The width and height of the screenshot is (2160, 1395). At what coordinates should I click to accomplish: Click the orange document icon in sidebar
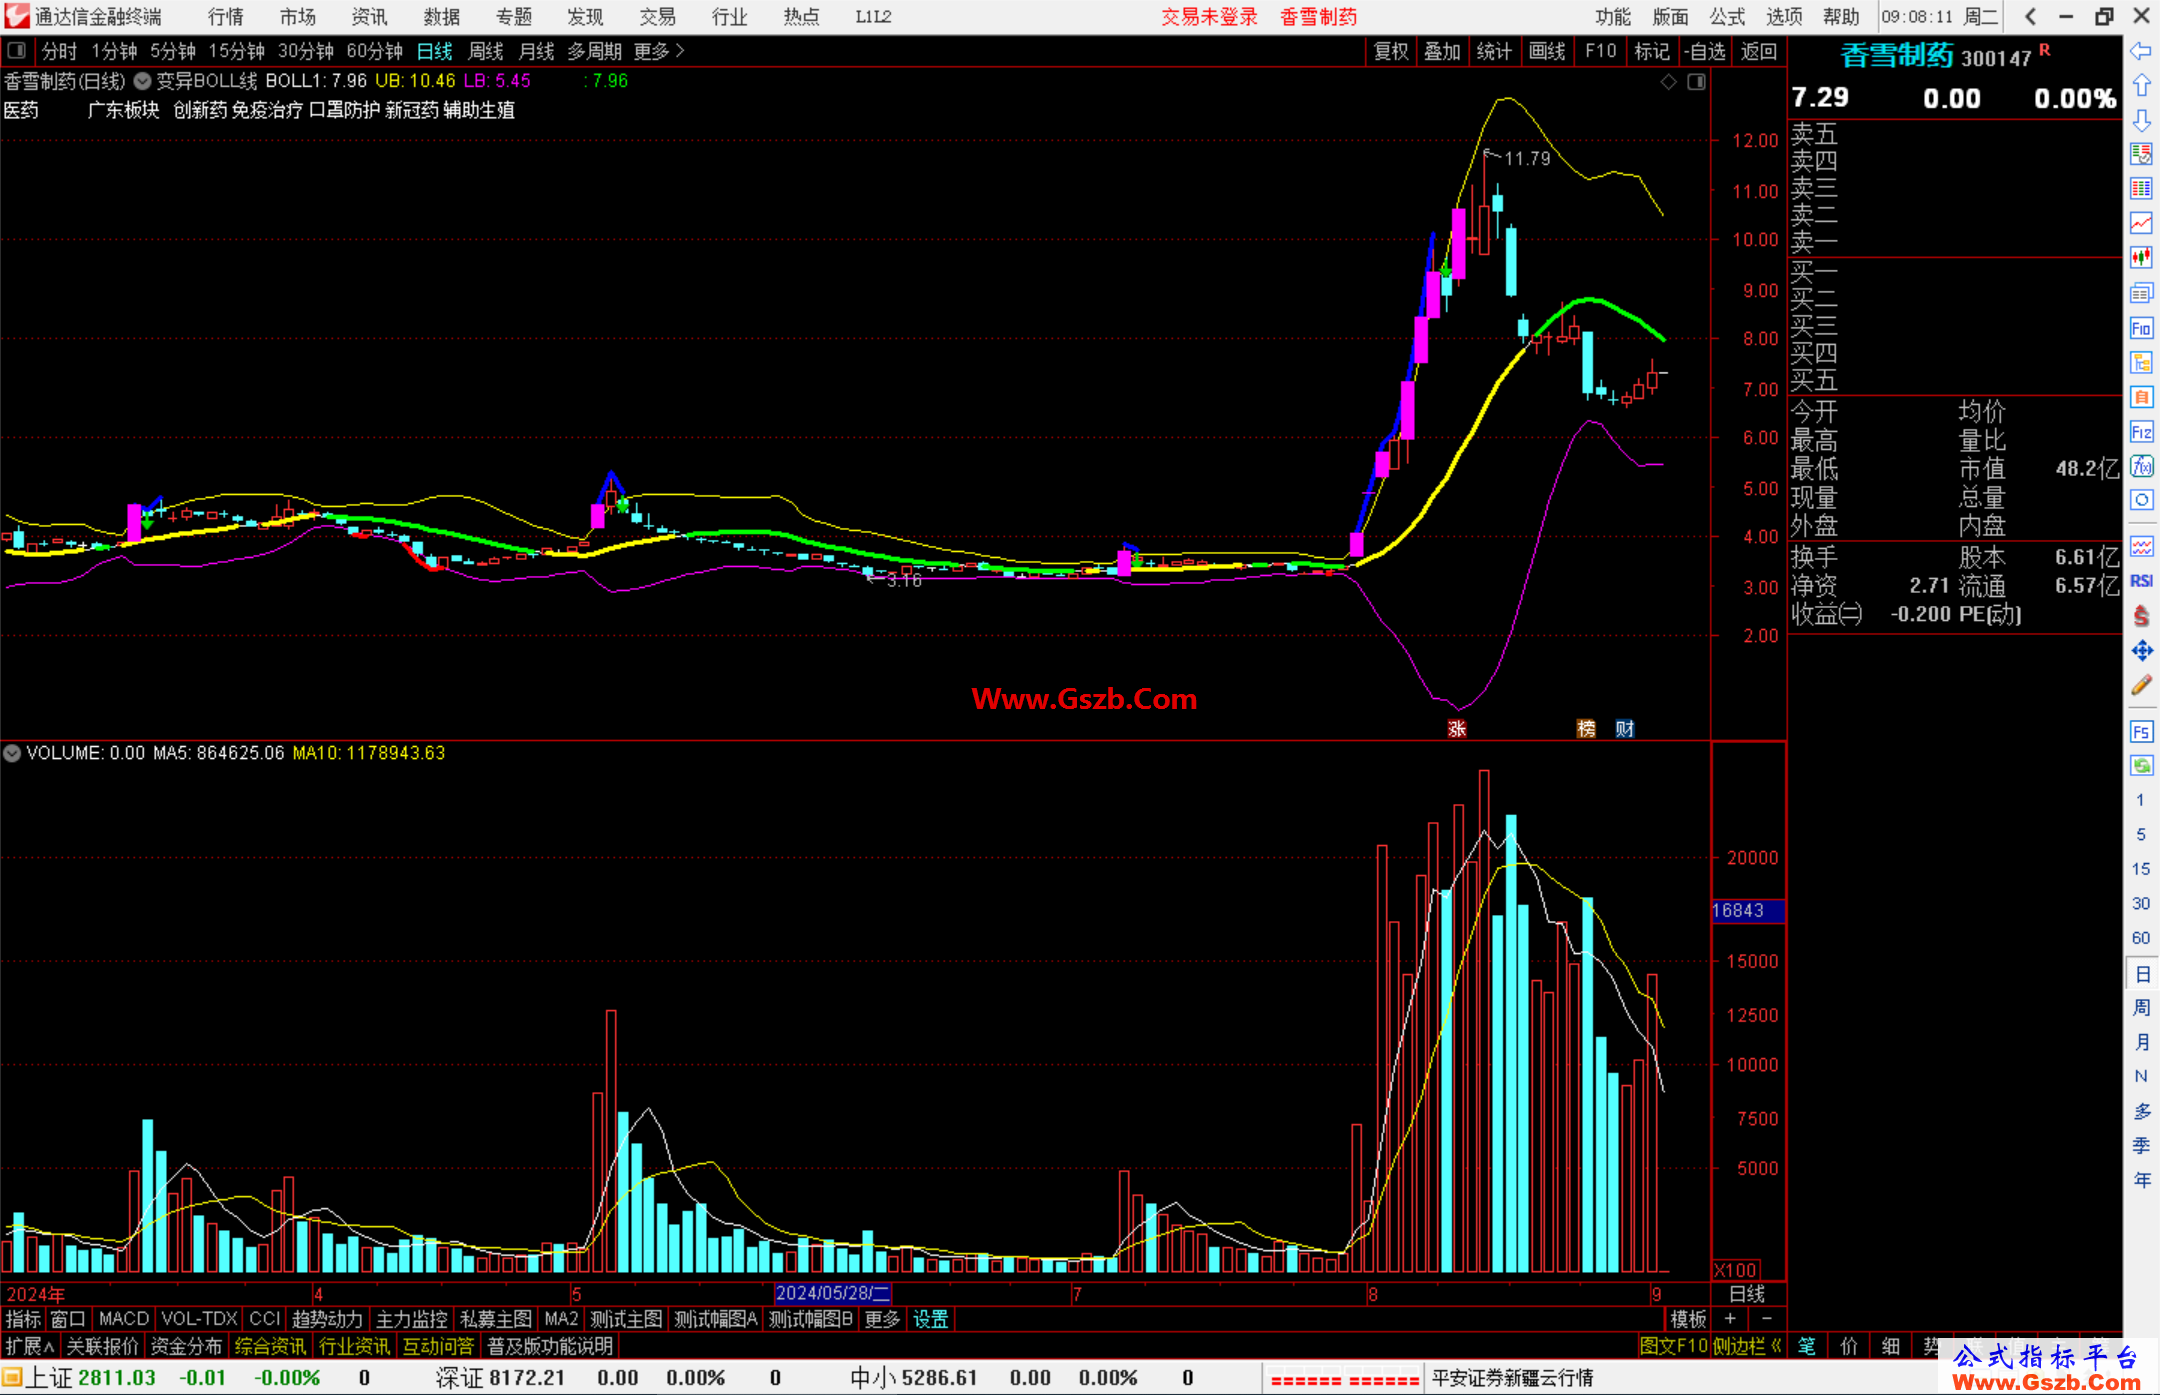tap(2141, 397)
